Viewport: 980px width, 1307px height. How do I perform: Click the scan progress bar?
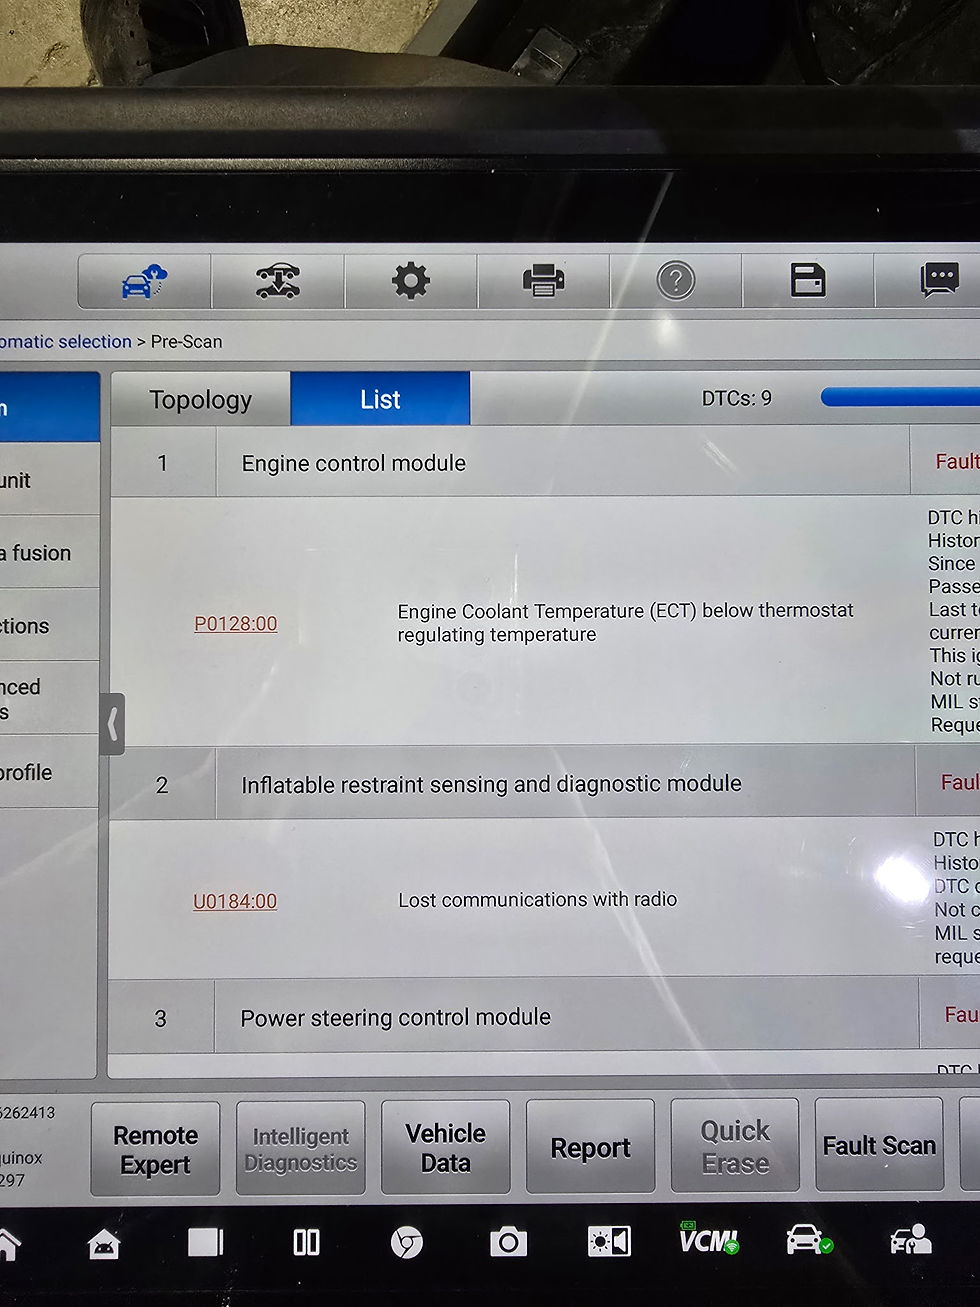tap(900, 398)
